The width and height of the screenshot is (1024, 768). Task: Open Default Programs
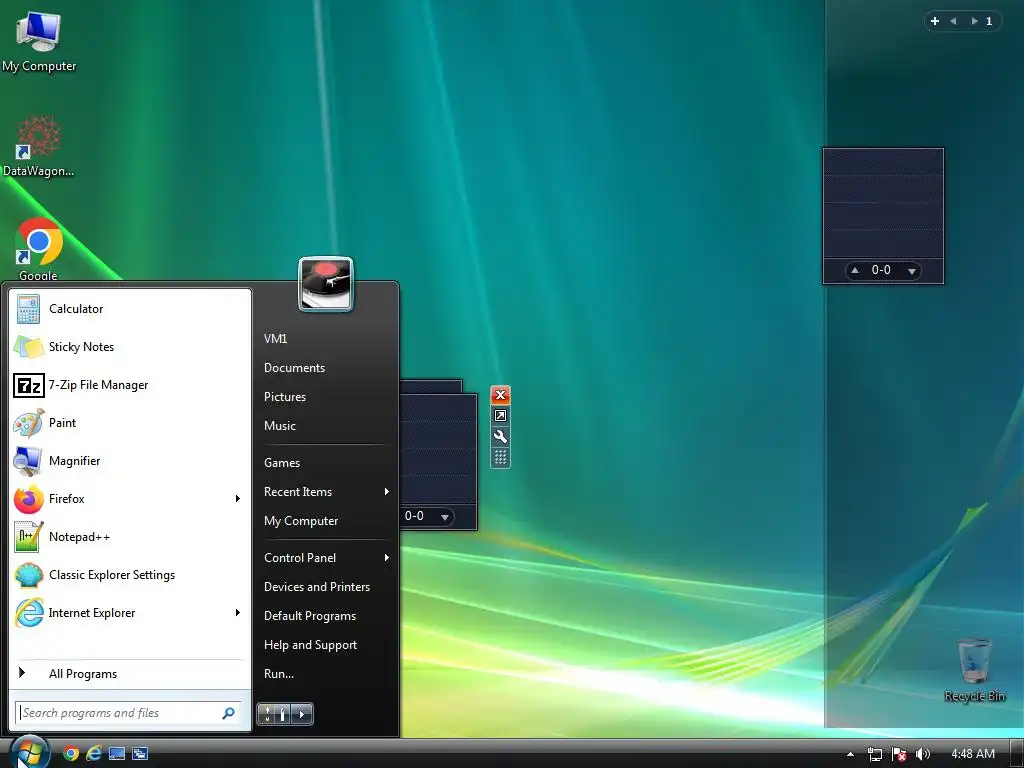tap(326, 616)
